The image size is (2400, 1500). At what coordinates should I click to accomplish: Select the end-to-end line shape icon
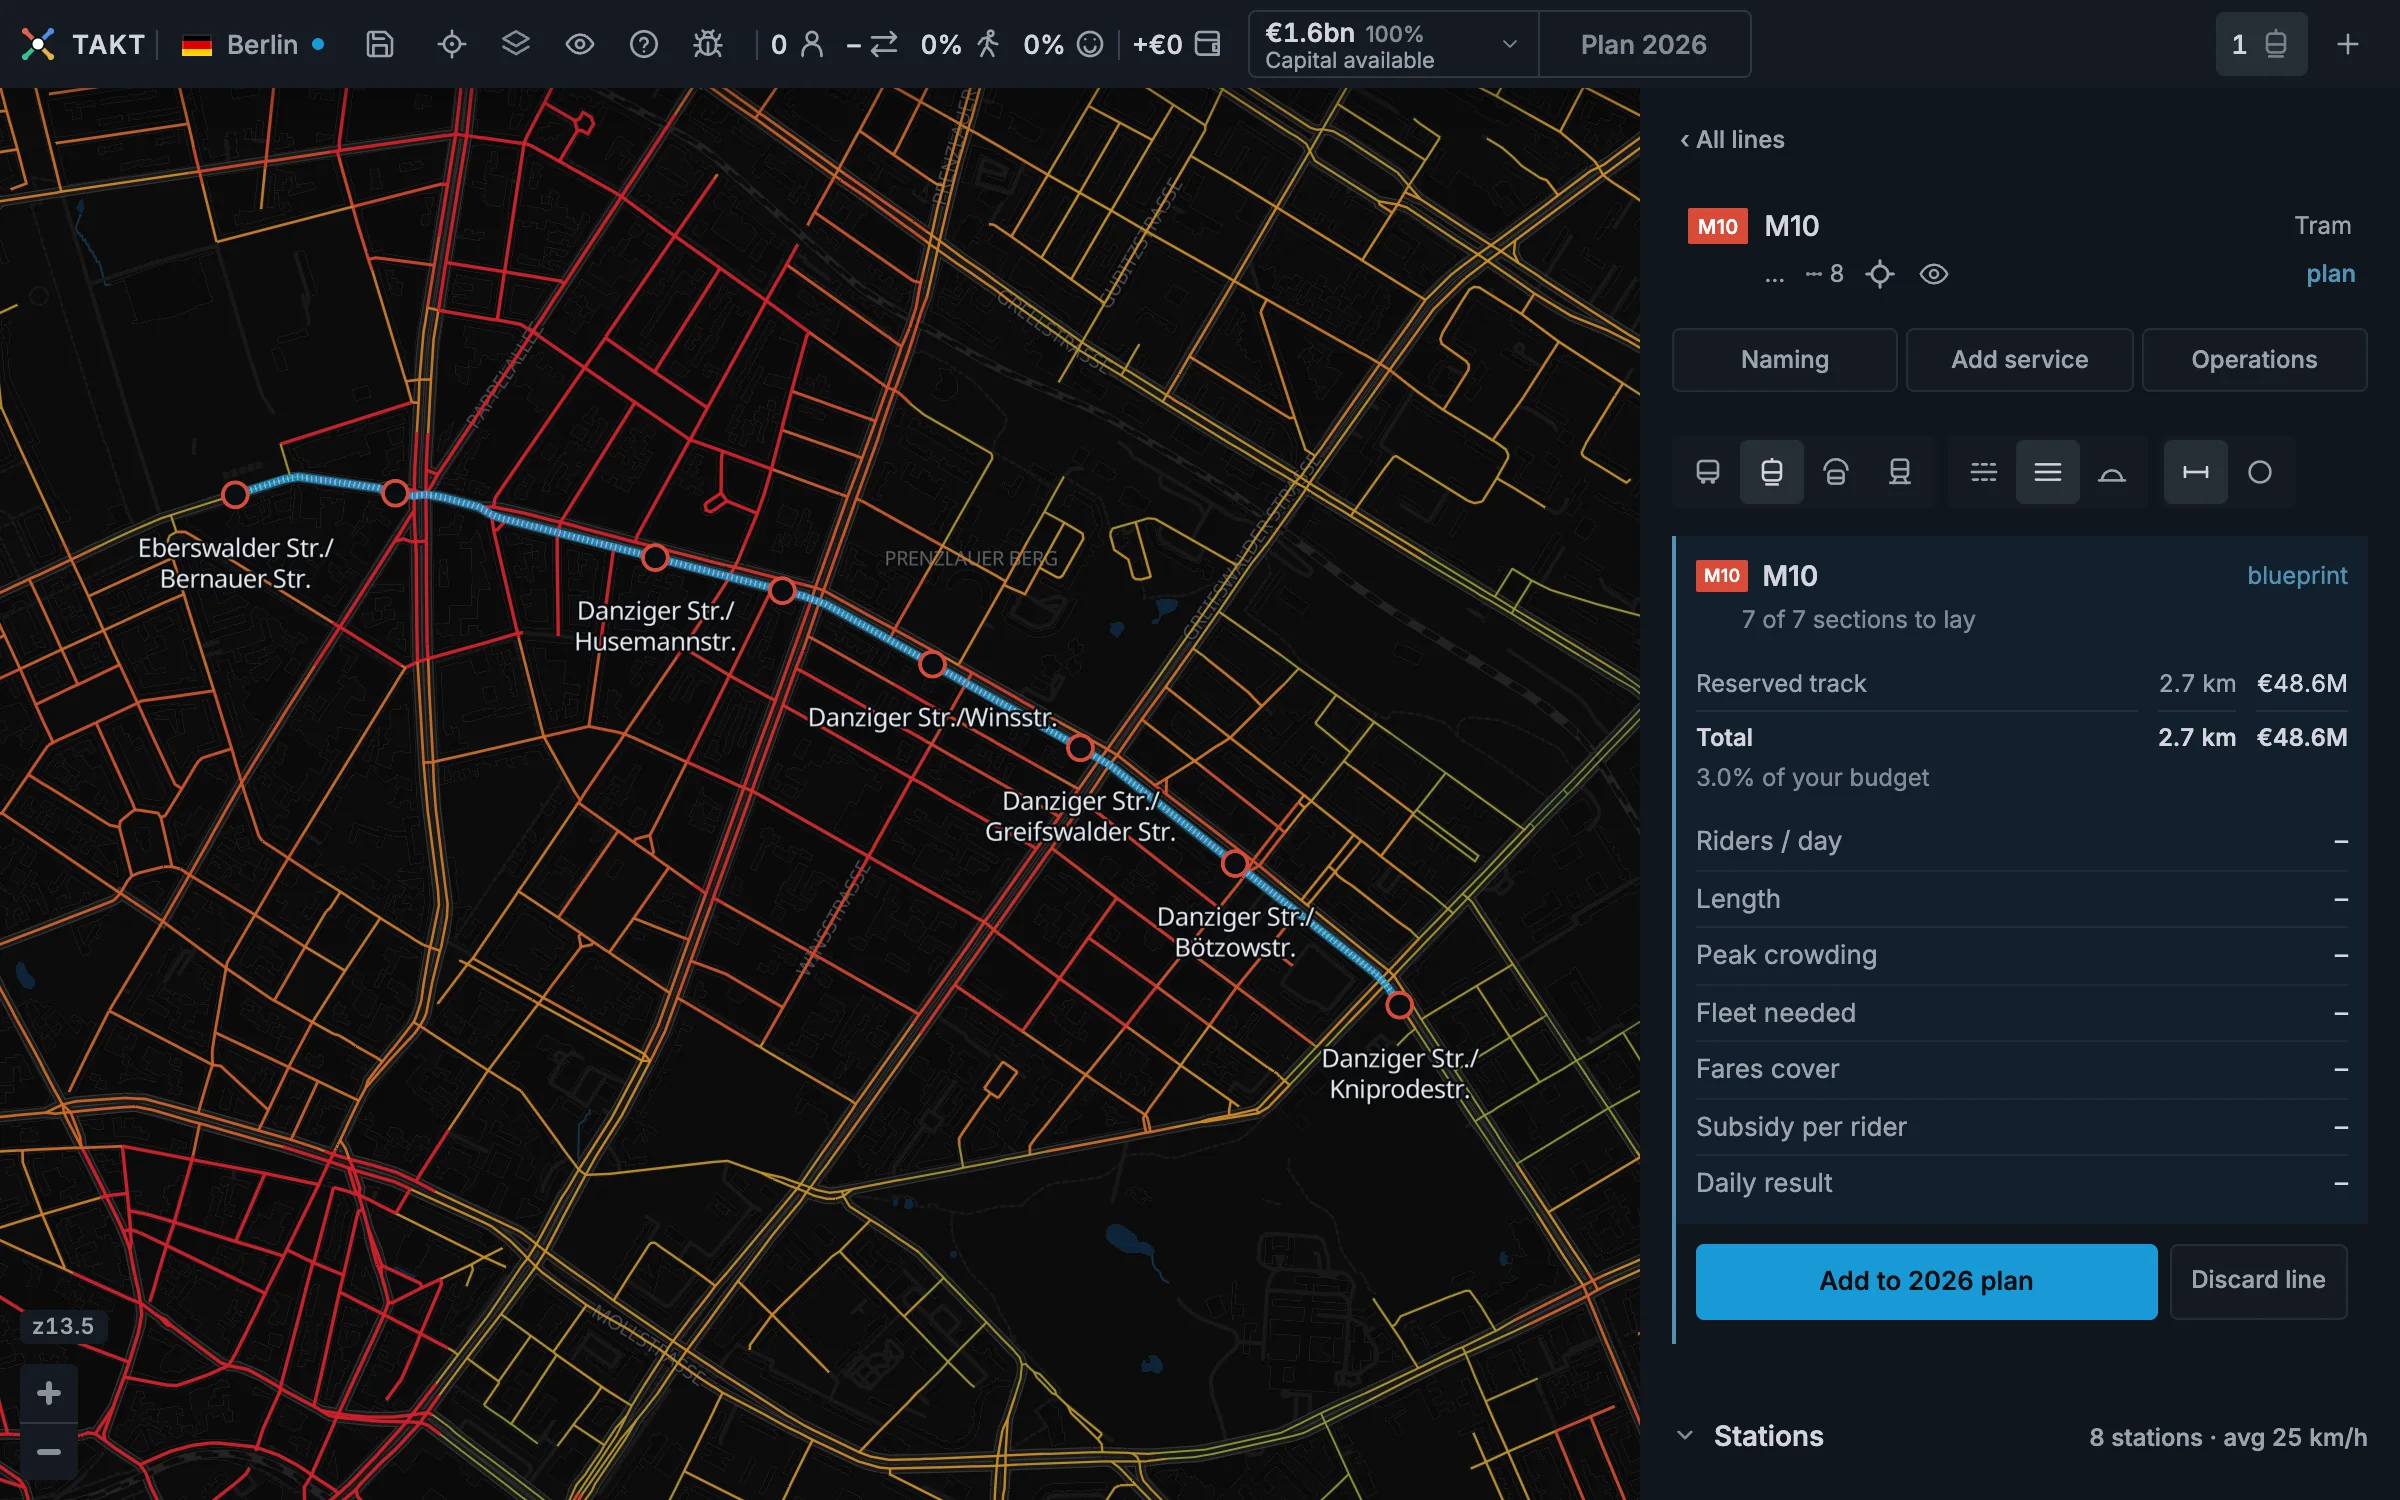(2196, 472)
